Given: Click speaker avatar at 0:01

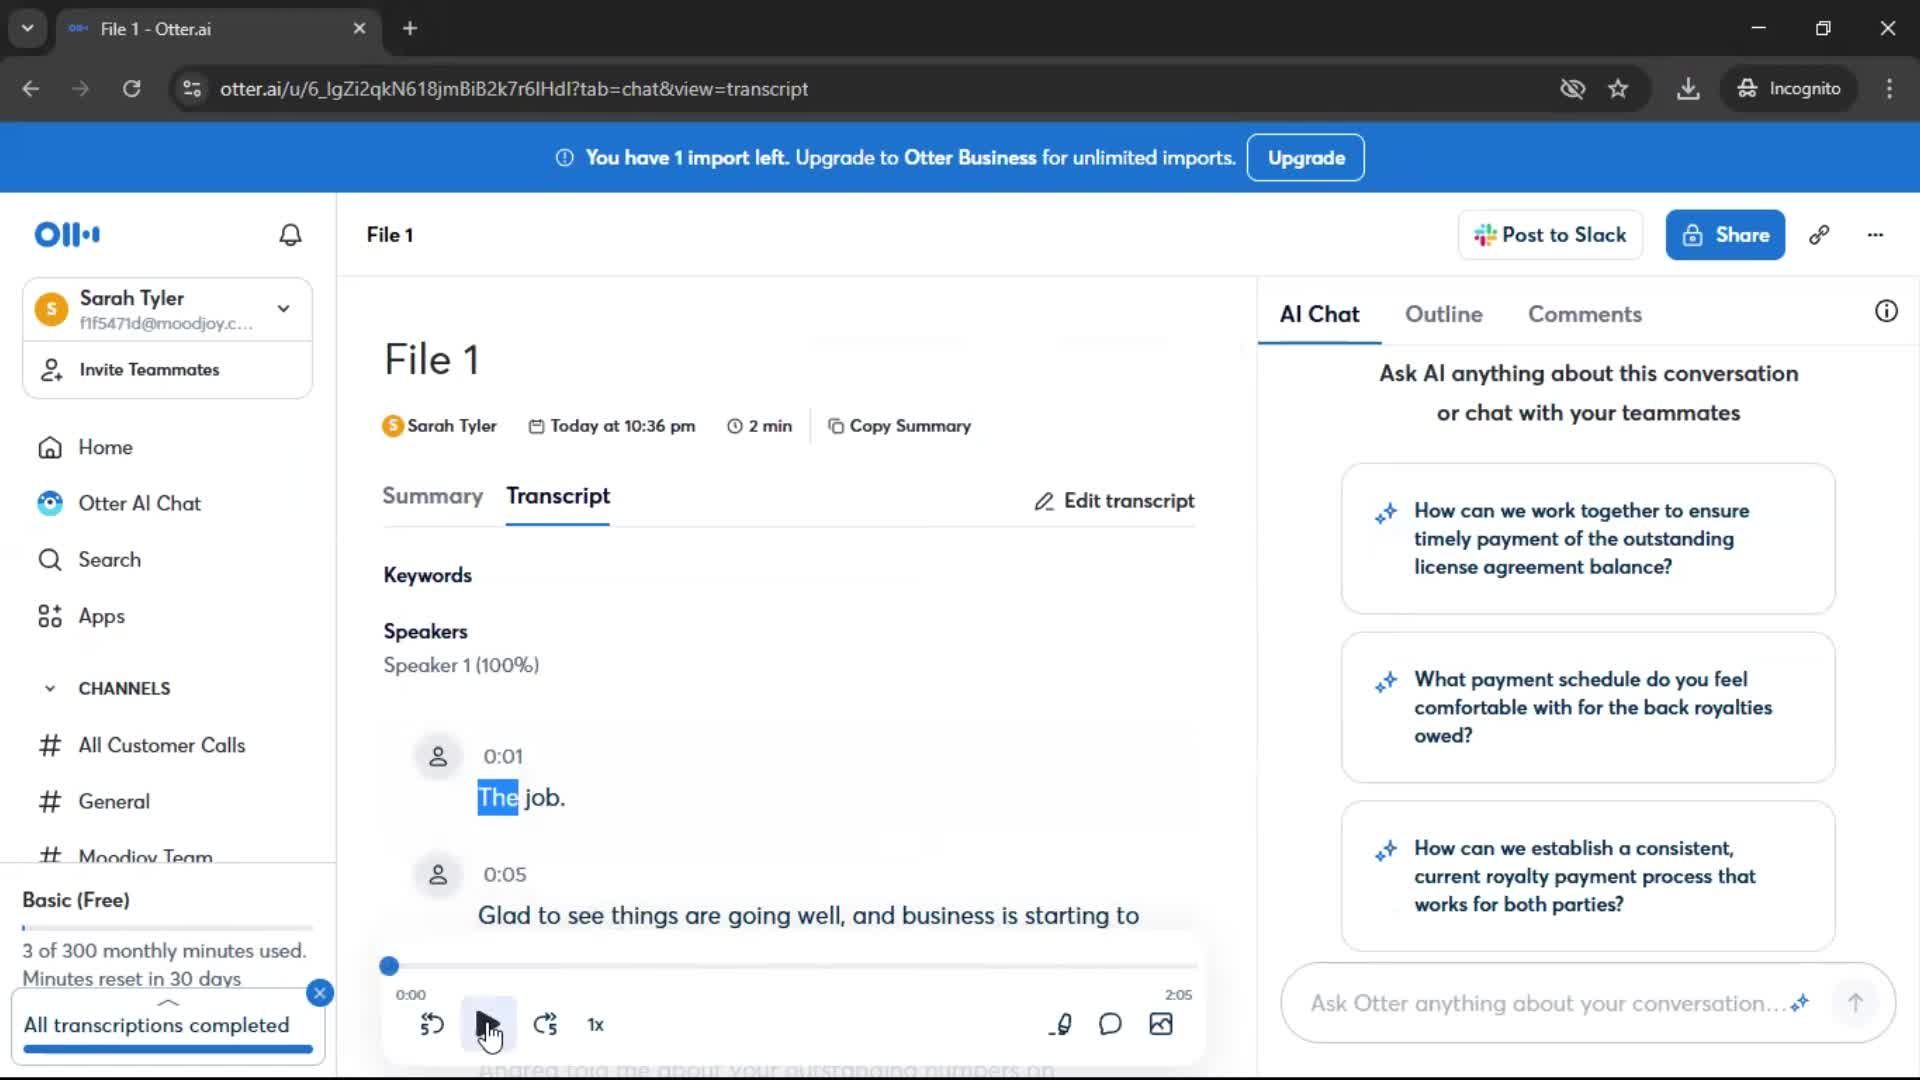Looking at the screenshot, I should tap(438, 757).
